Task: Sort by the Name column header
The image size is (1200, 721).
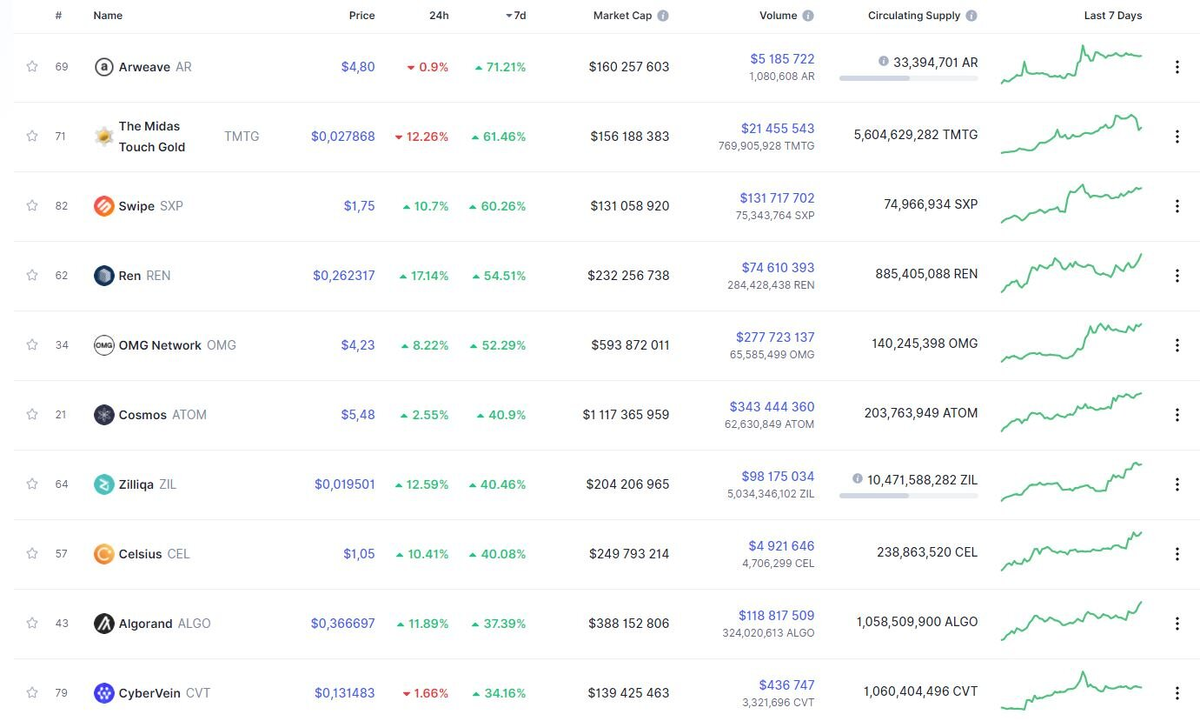Action: tap(108, 16)
